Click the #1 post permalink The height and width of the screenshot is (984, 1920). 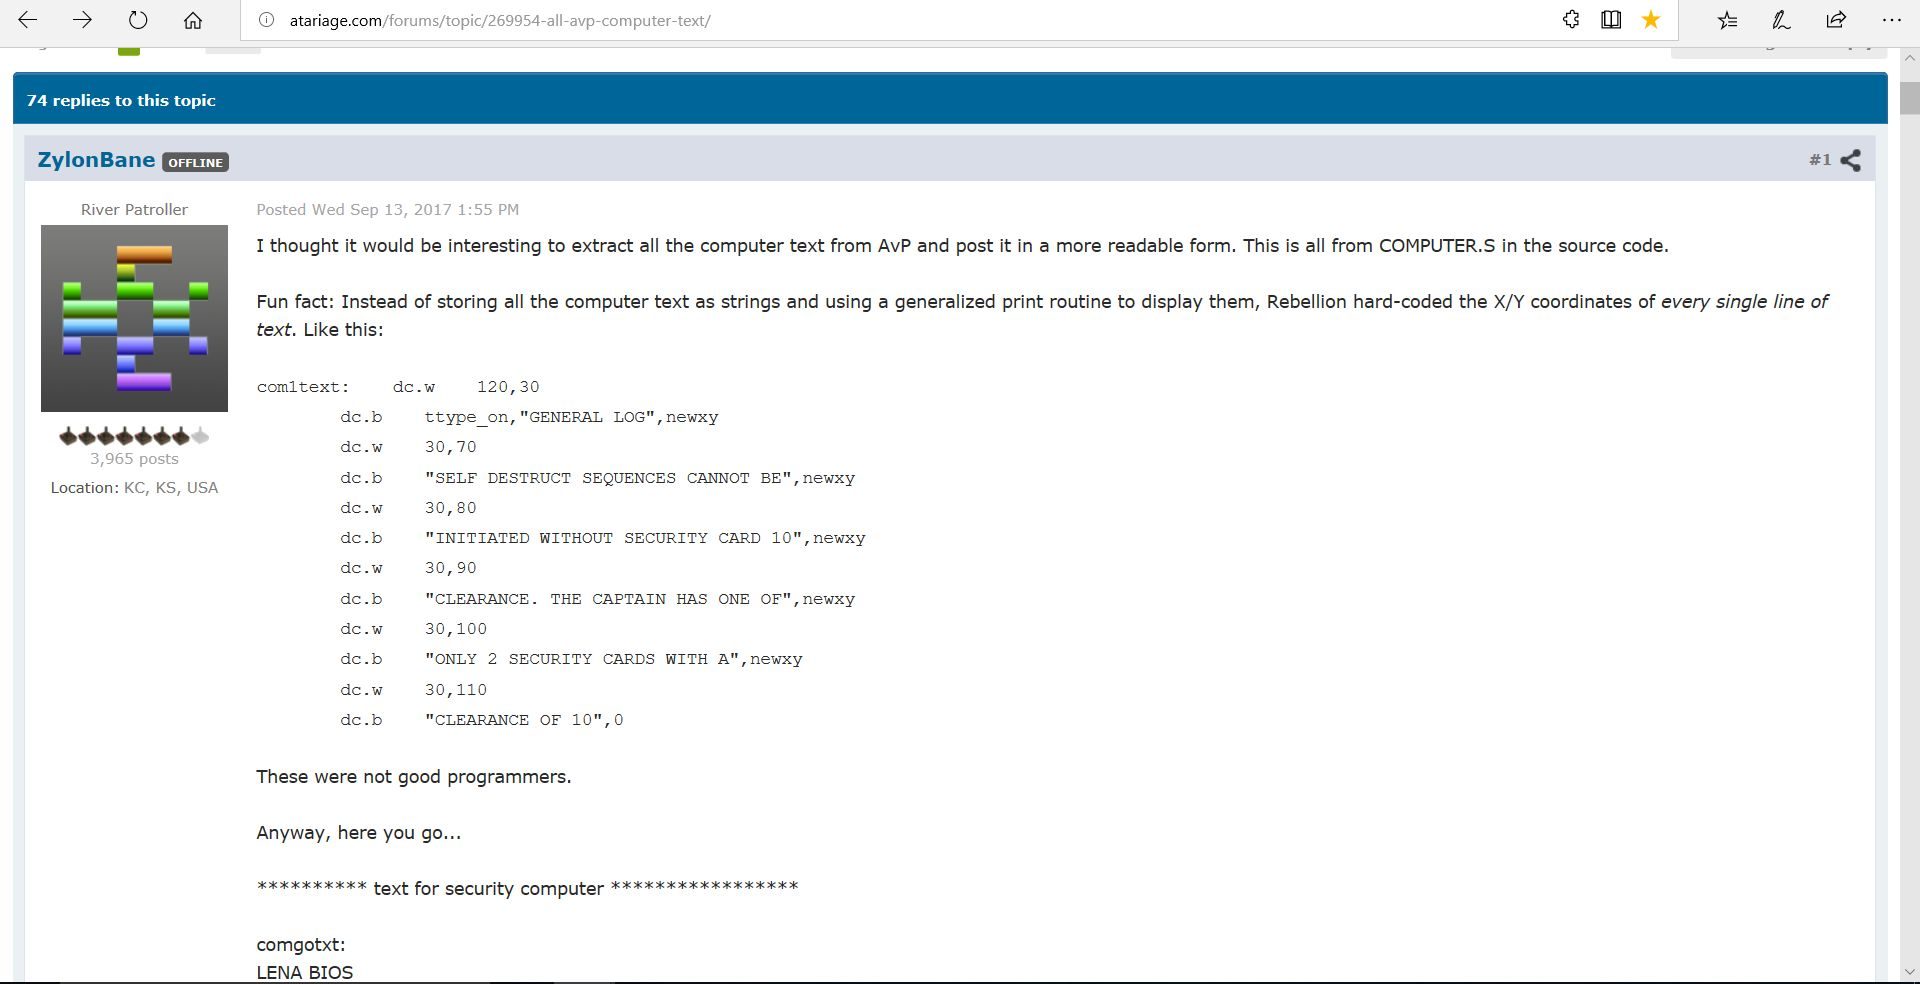[x=1819, y=160]
